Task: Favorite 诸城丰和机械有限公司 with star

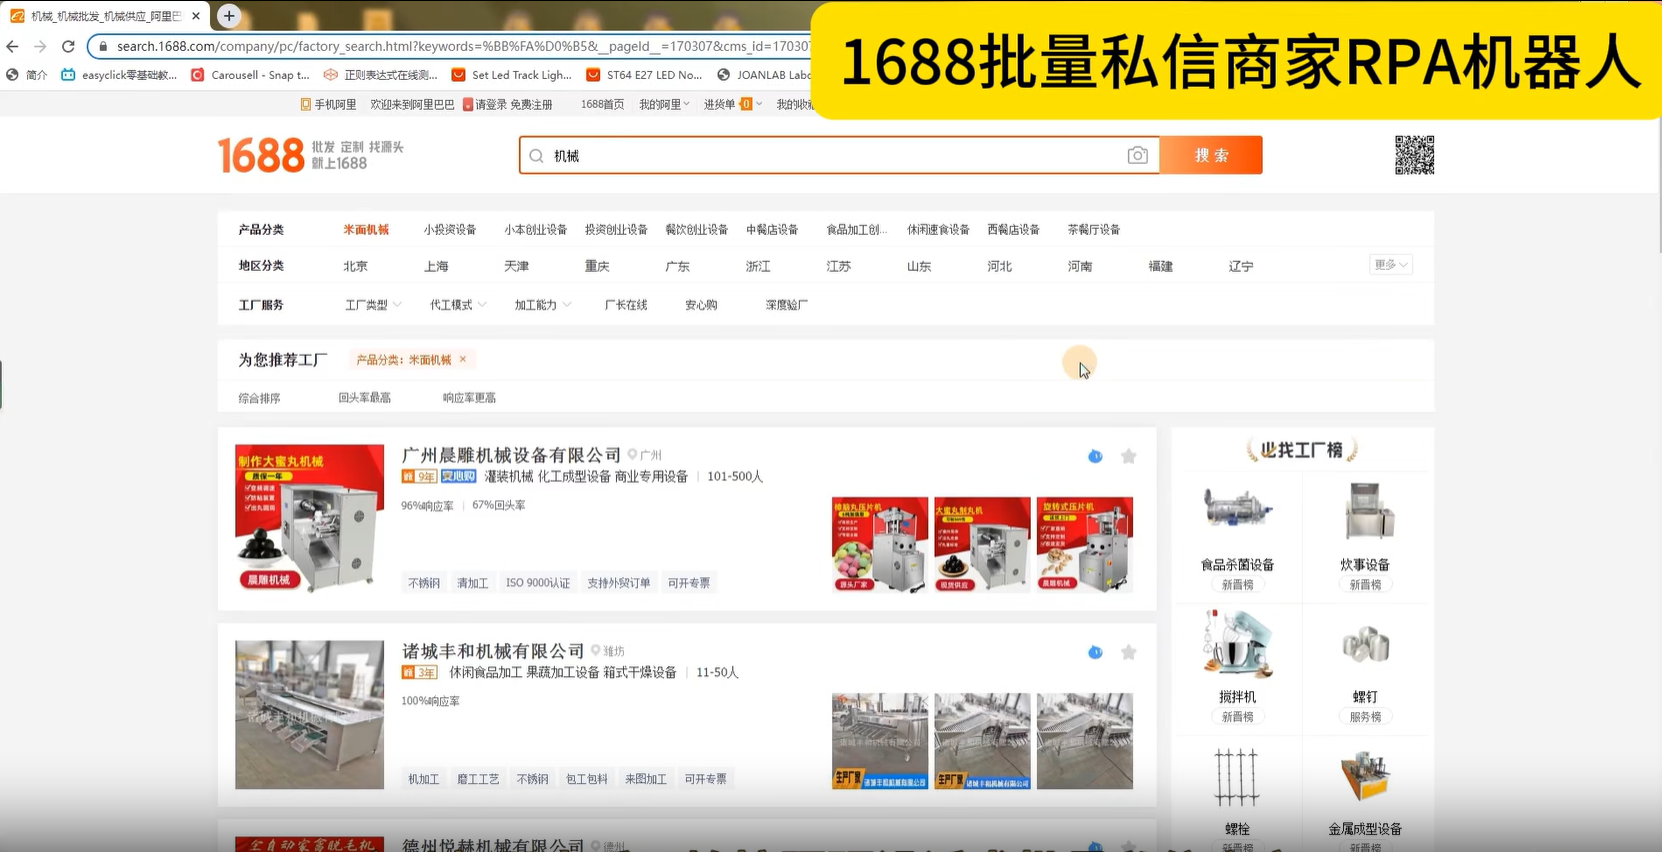Action: (1128, 652)
